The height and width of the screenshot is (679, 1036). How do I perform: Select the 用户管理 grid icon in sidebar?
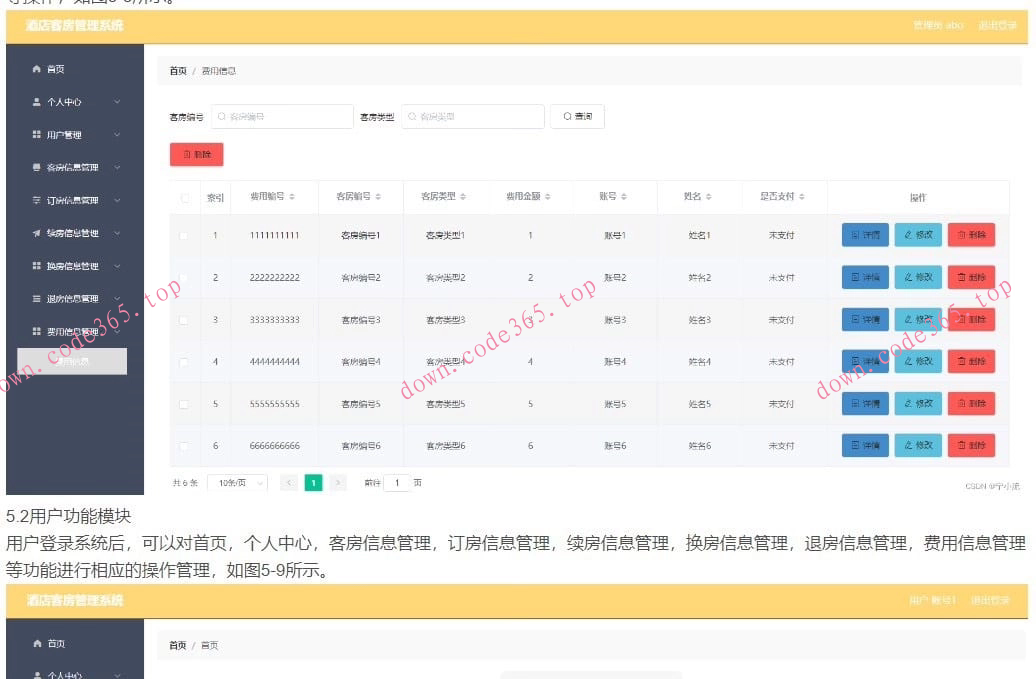point(36,133)
